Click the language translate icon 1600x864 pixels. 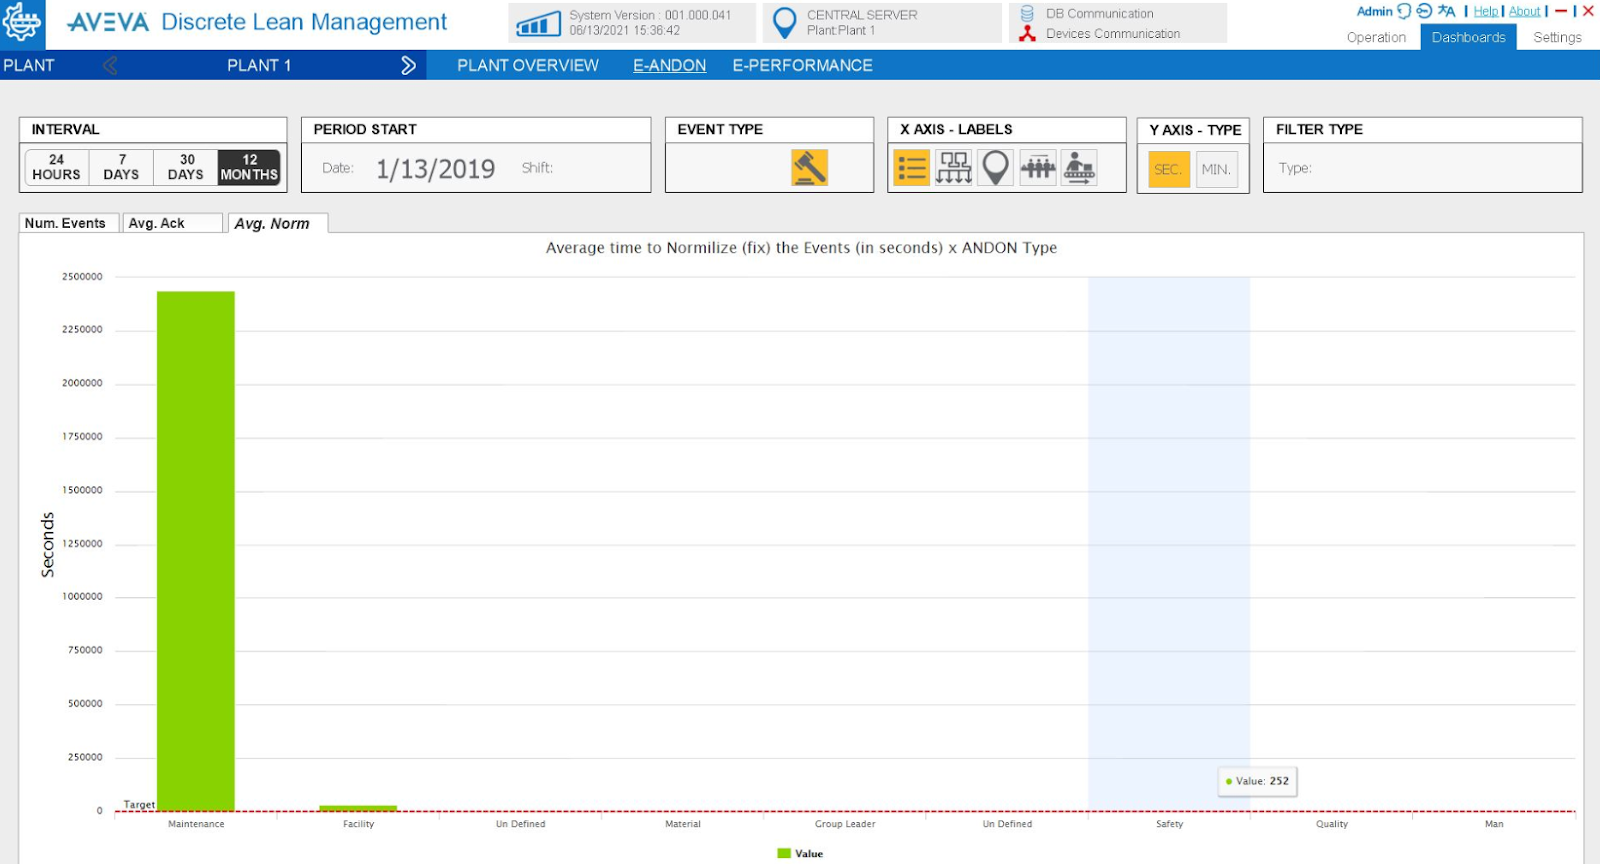1446,11
